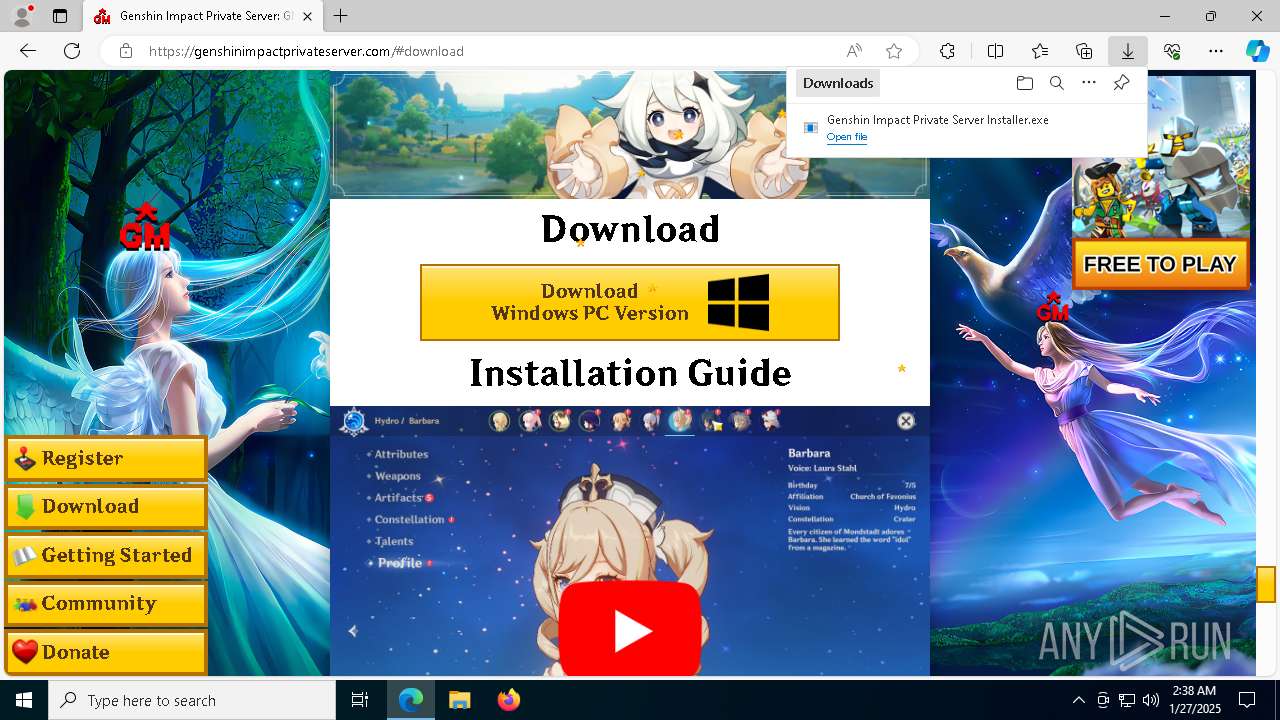Close the Barbara character screen X
This screenshot has width=1280, height=720.
[906, 421]
